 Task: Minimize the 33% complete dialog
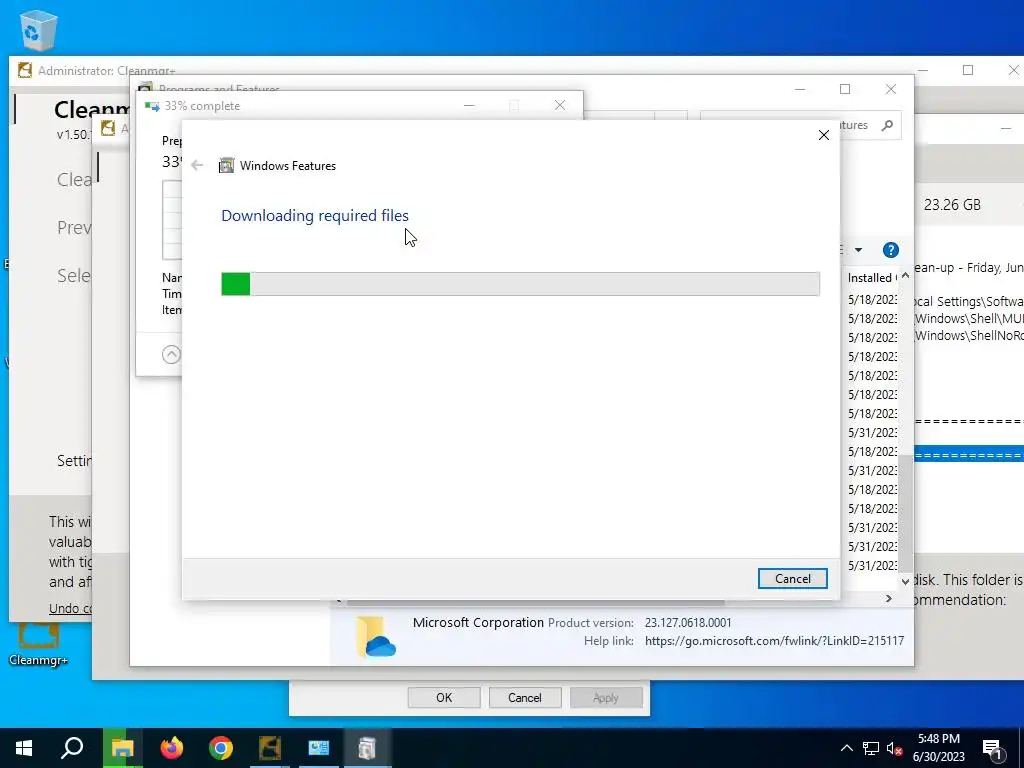469,105
